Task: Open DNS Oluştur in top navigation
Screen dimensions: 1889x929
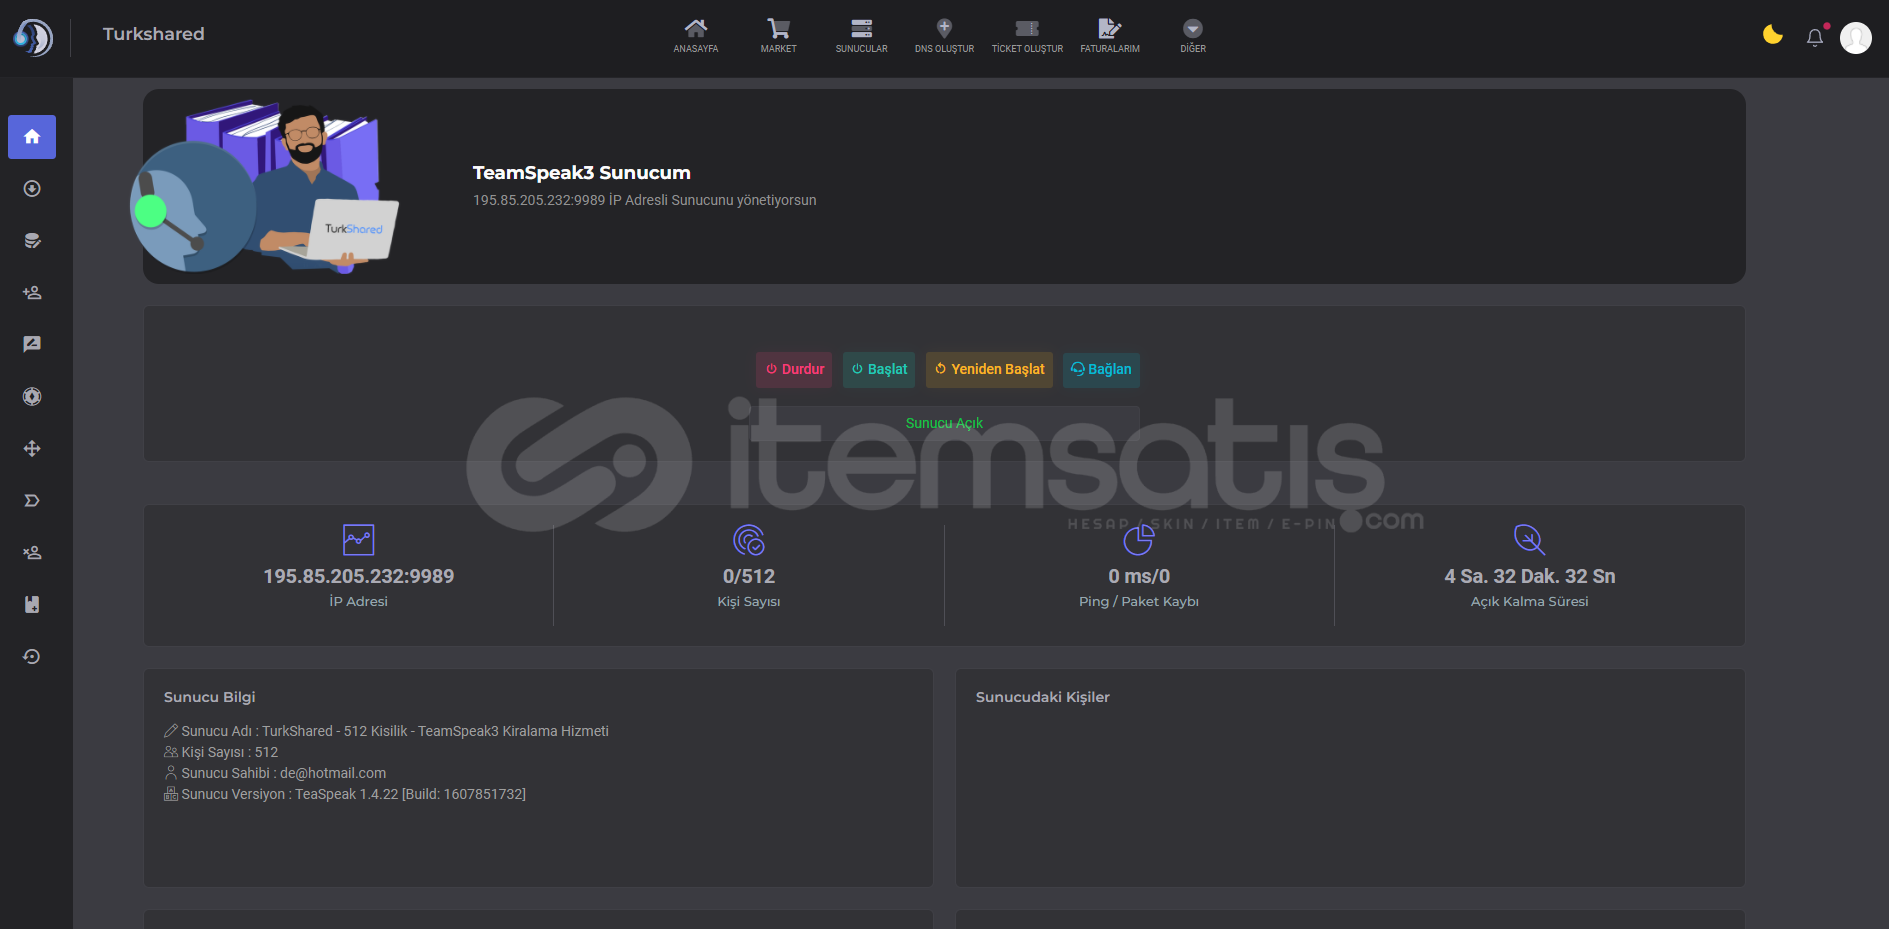Action: [x=944, y=35]
